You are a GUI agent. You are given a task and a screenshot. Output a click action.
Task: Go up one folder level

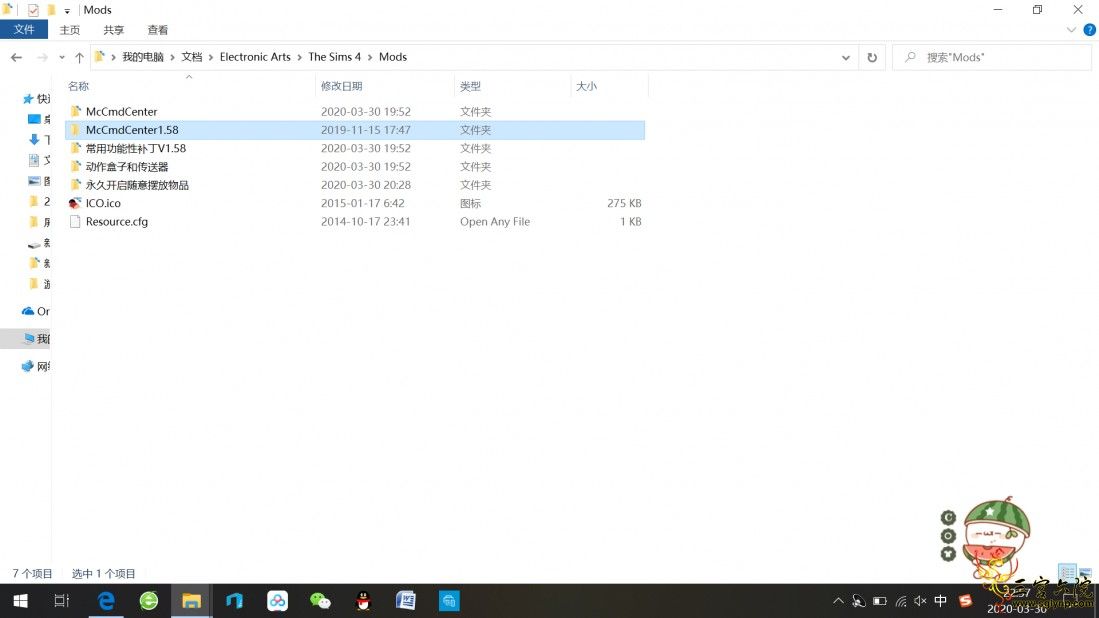[x=79, y=57]
